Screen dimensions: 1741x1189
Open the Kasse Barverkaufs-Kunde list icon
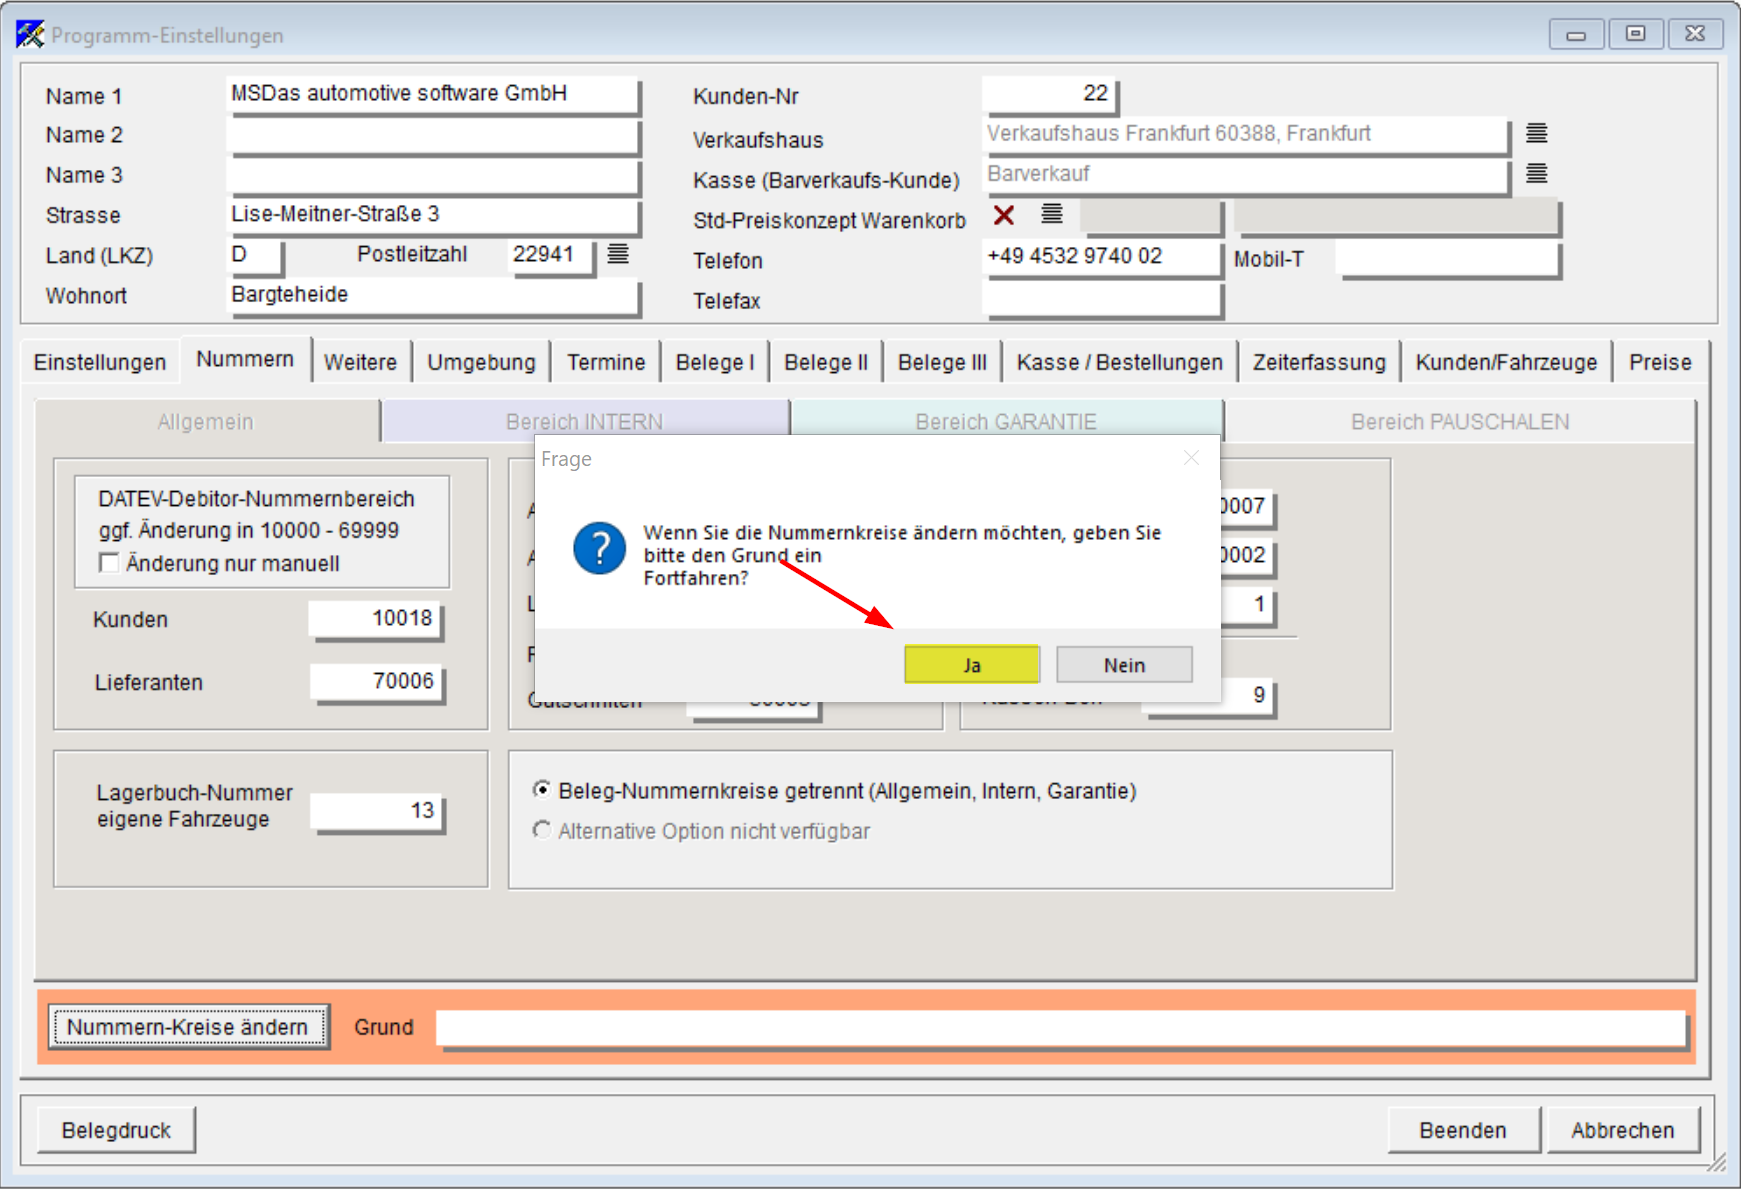coord(1536,174)
